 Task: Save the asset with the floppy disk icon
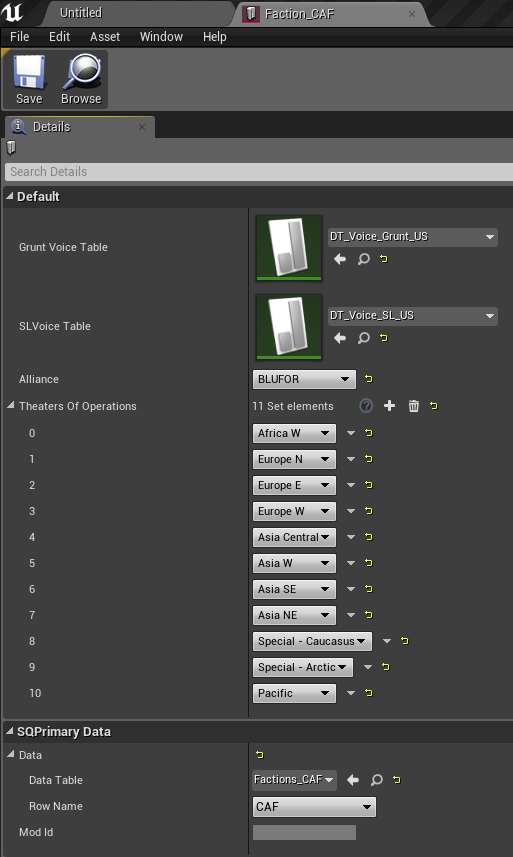coord(28,80)
